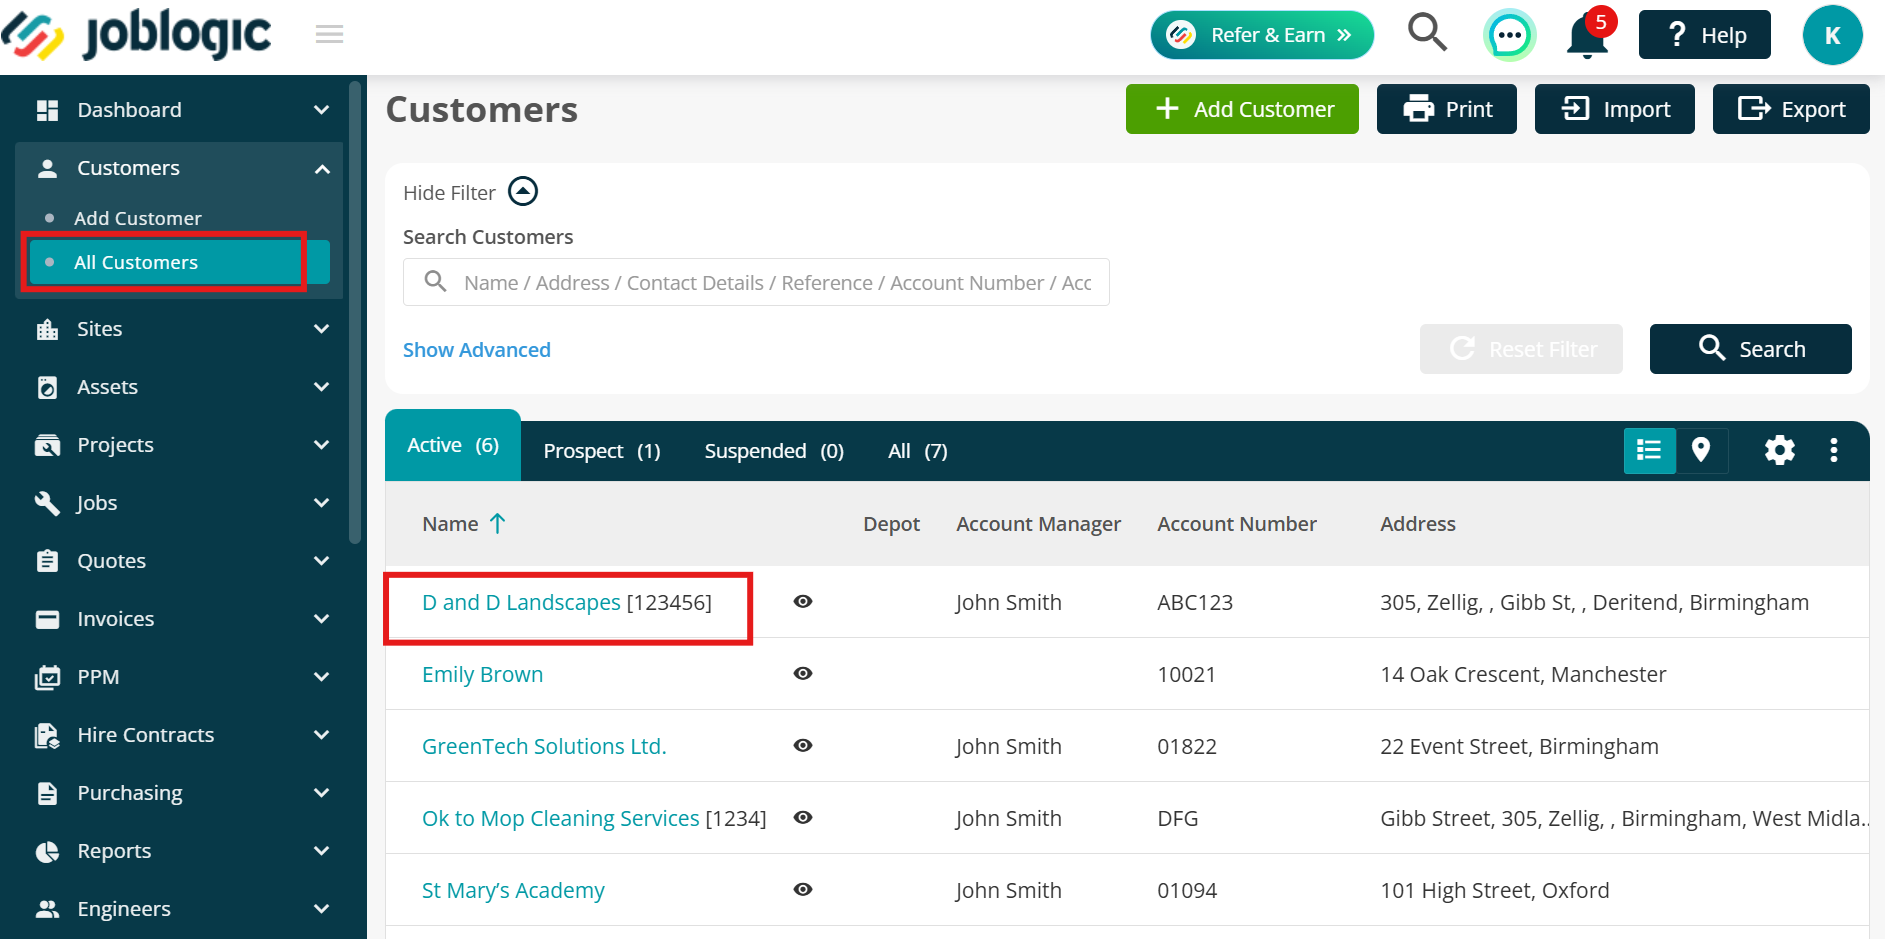Image resolution: width=1885 pixels, height=939 pixels.
Task: Click the Search Customers input field
Action: (756, 282)
